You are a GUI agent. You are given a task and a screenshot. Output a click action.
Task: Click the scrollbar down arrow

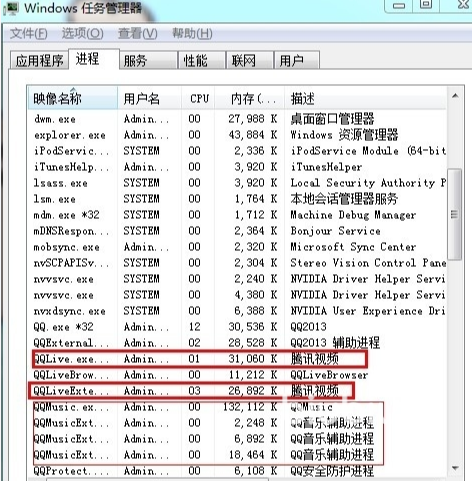point(455,468)
